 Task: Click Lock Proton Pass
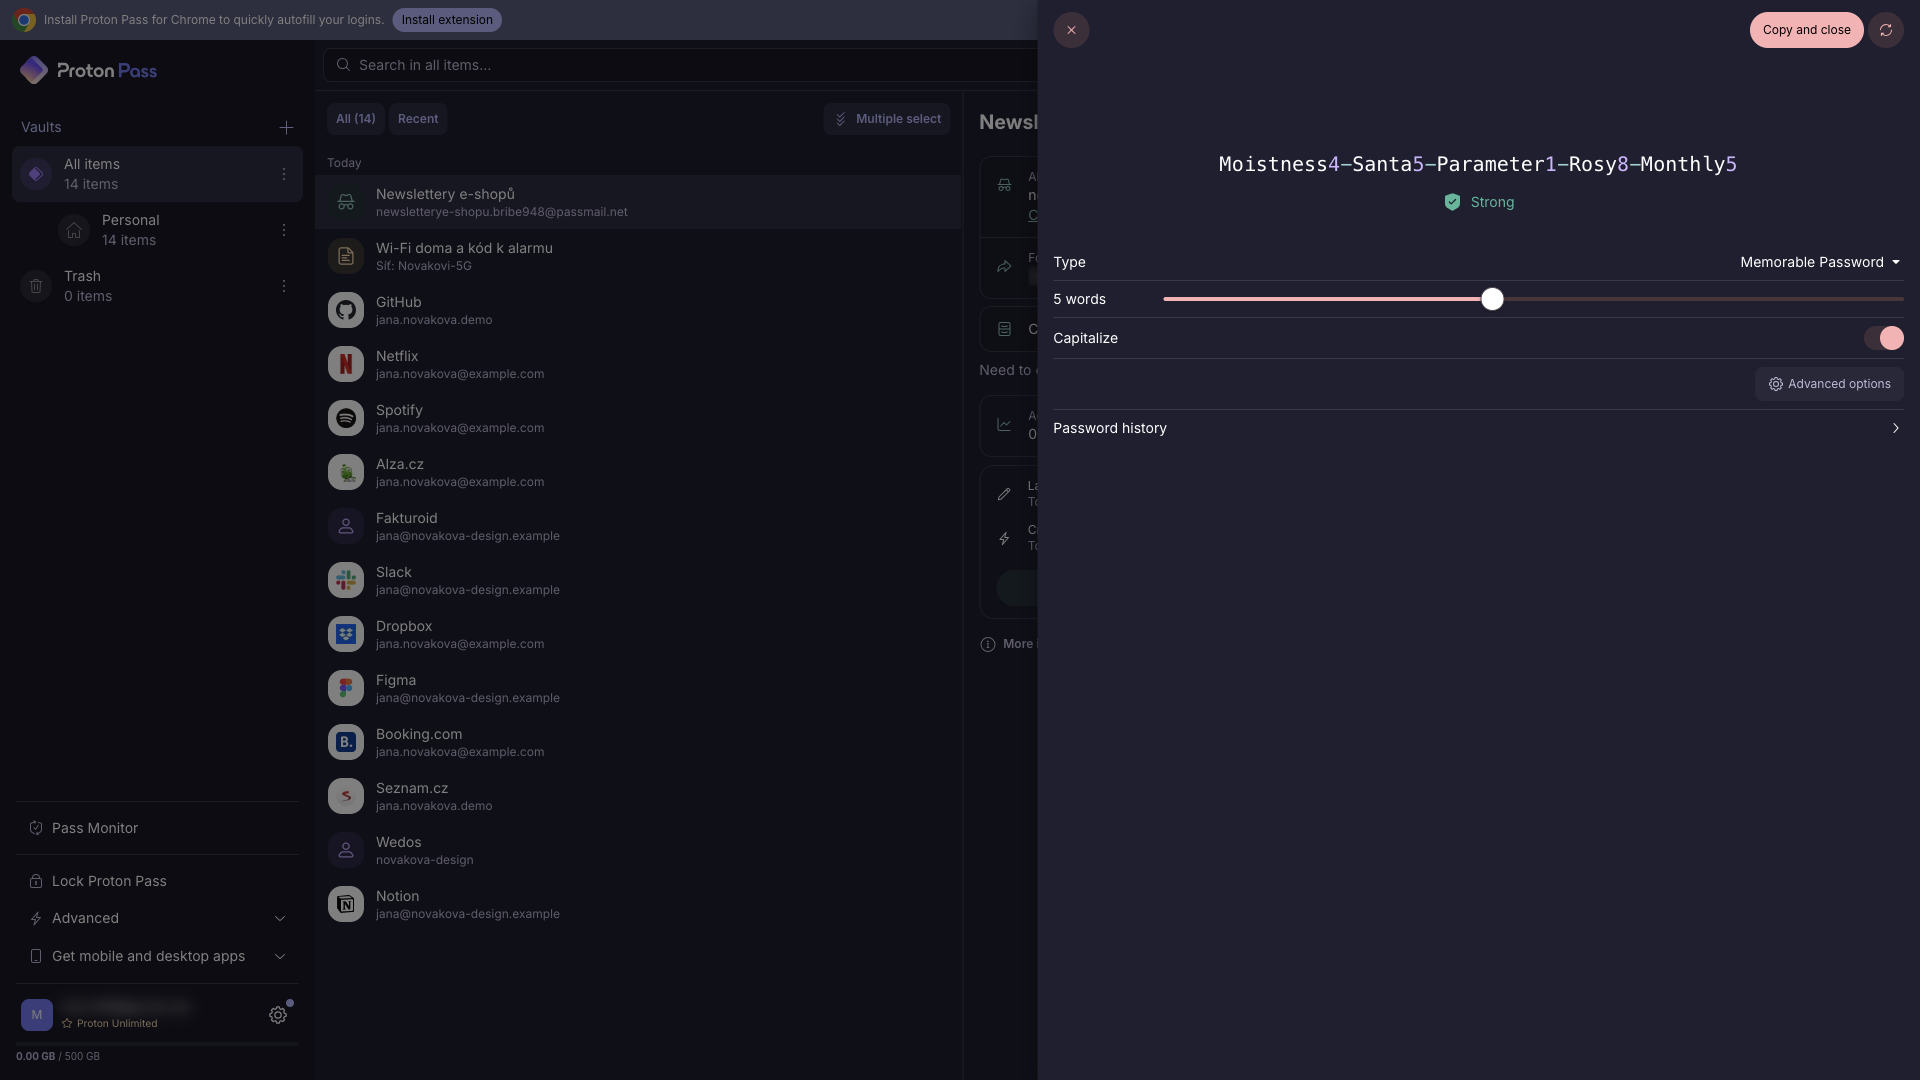coord(157,881)
